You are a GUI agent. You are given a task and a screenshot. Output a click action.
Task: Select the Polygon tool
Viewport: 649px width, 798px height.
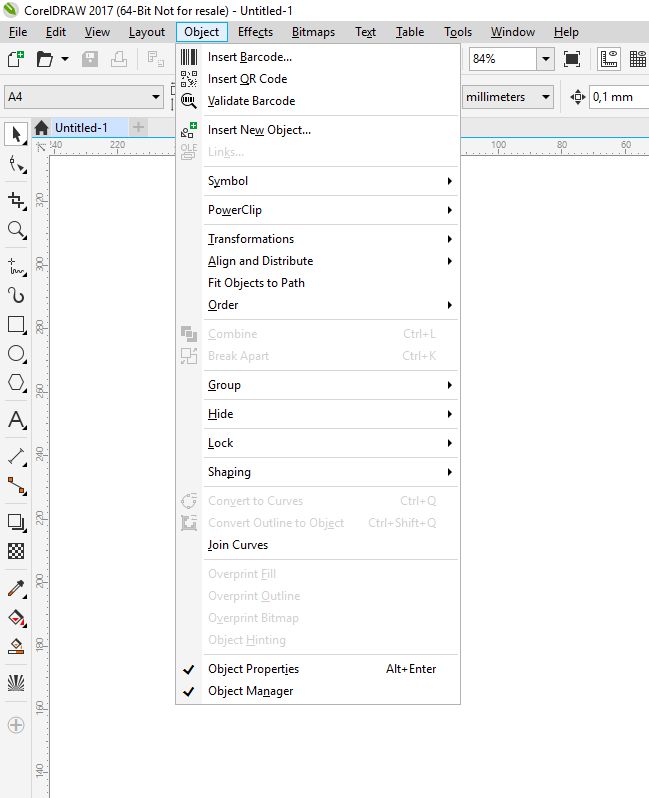click(16, 382)
